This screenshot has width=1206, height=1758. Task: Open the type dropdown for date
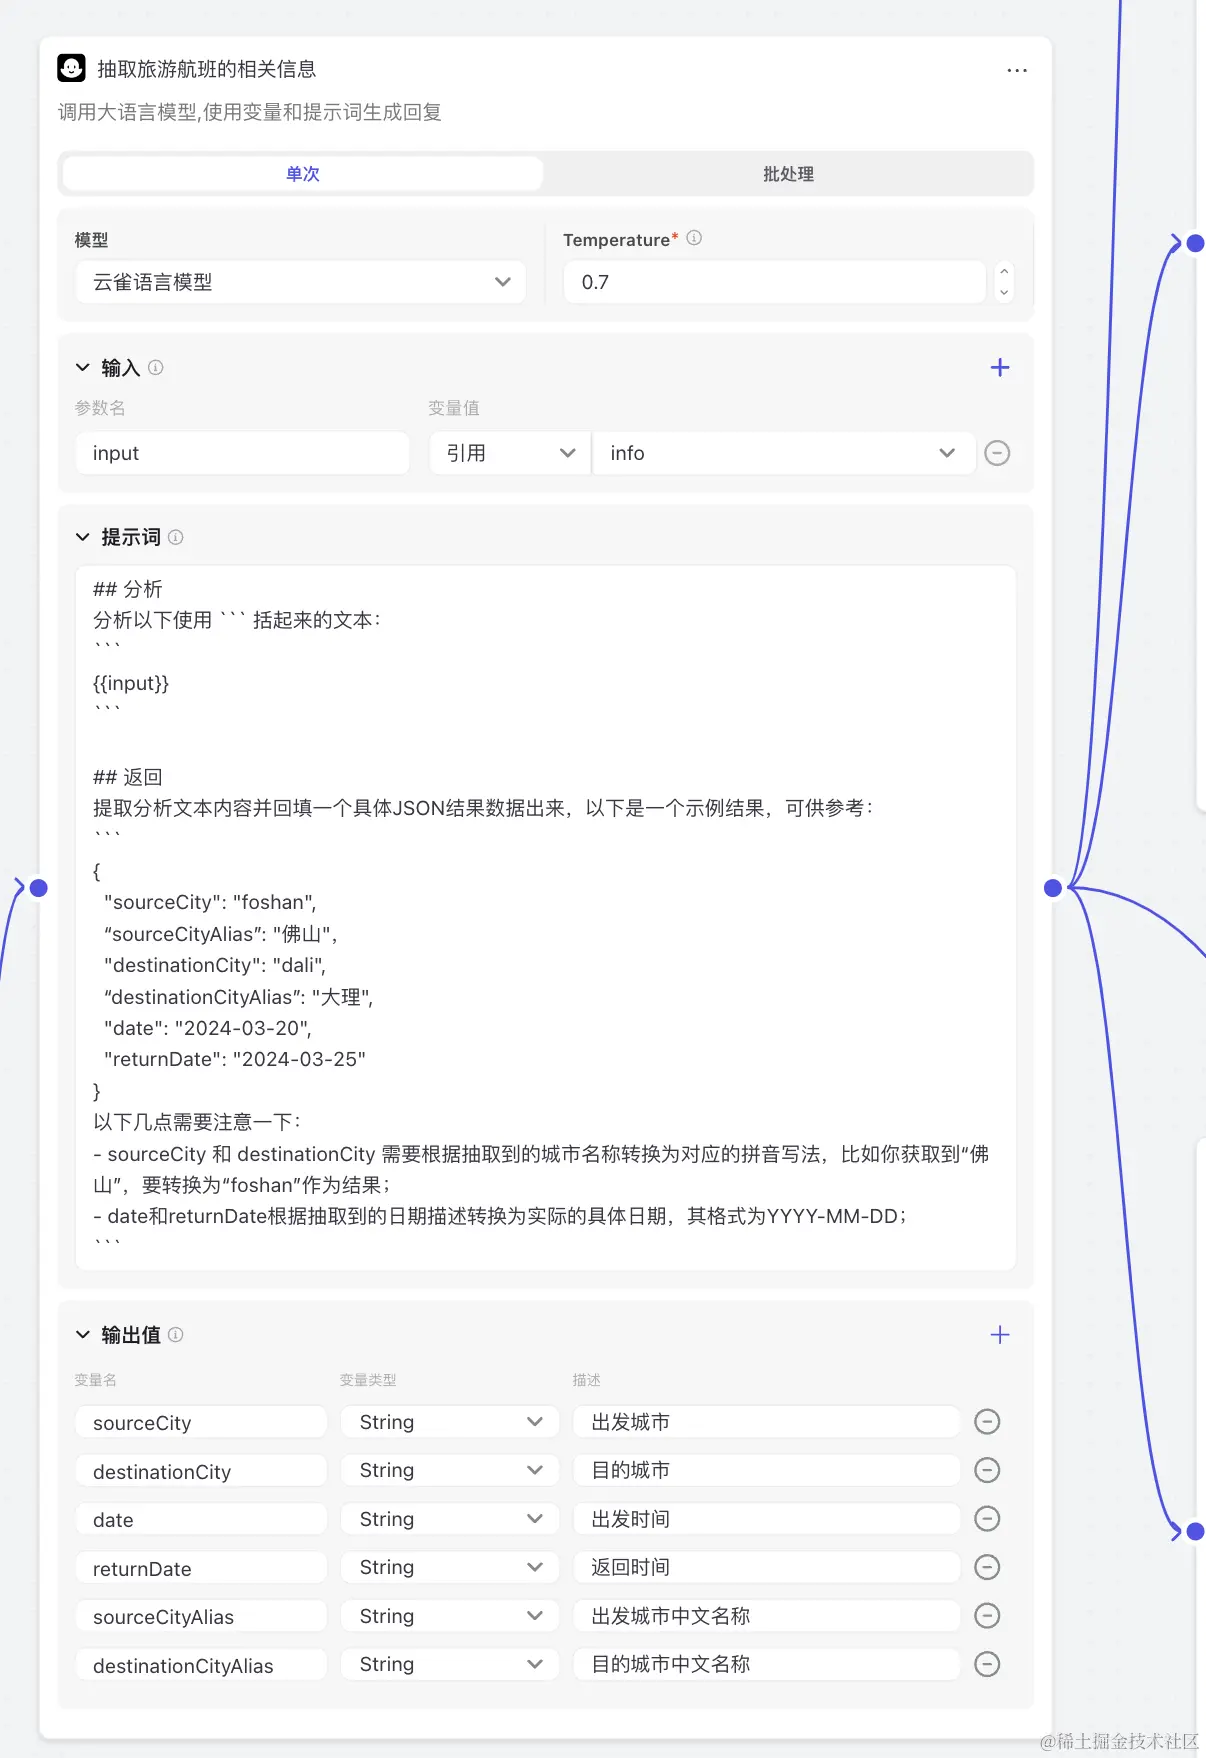[x=450, y=1519]
